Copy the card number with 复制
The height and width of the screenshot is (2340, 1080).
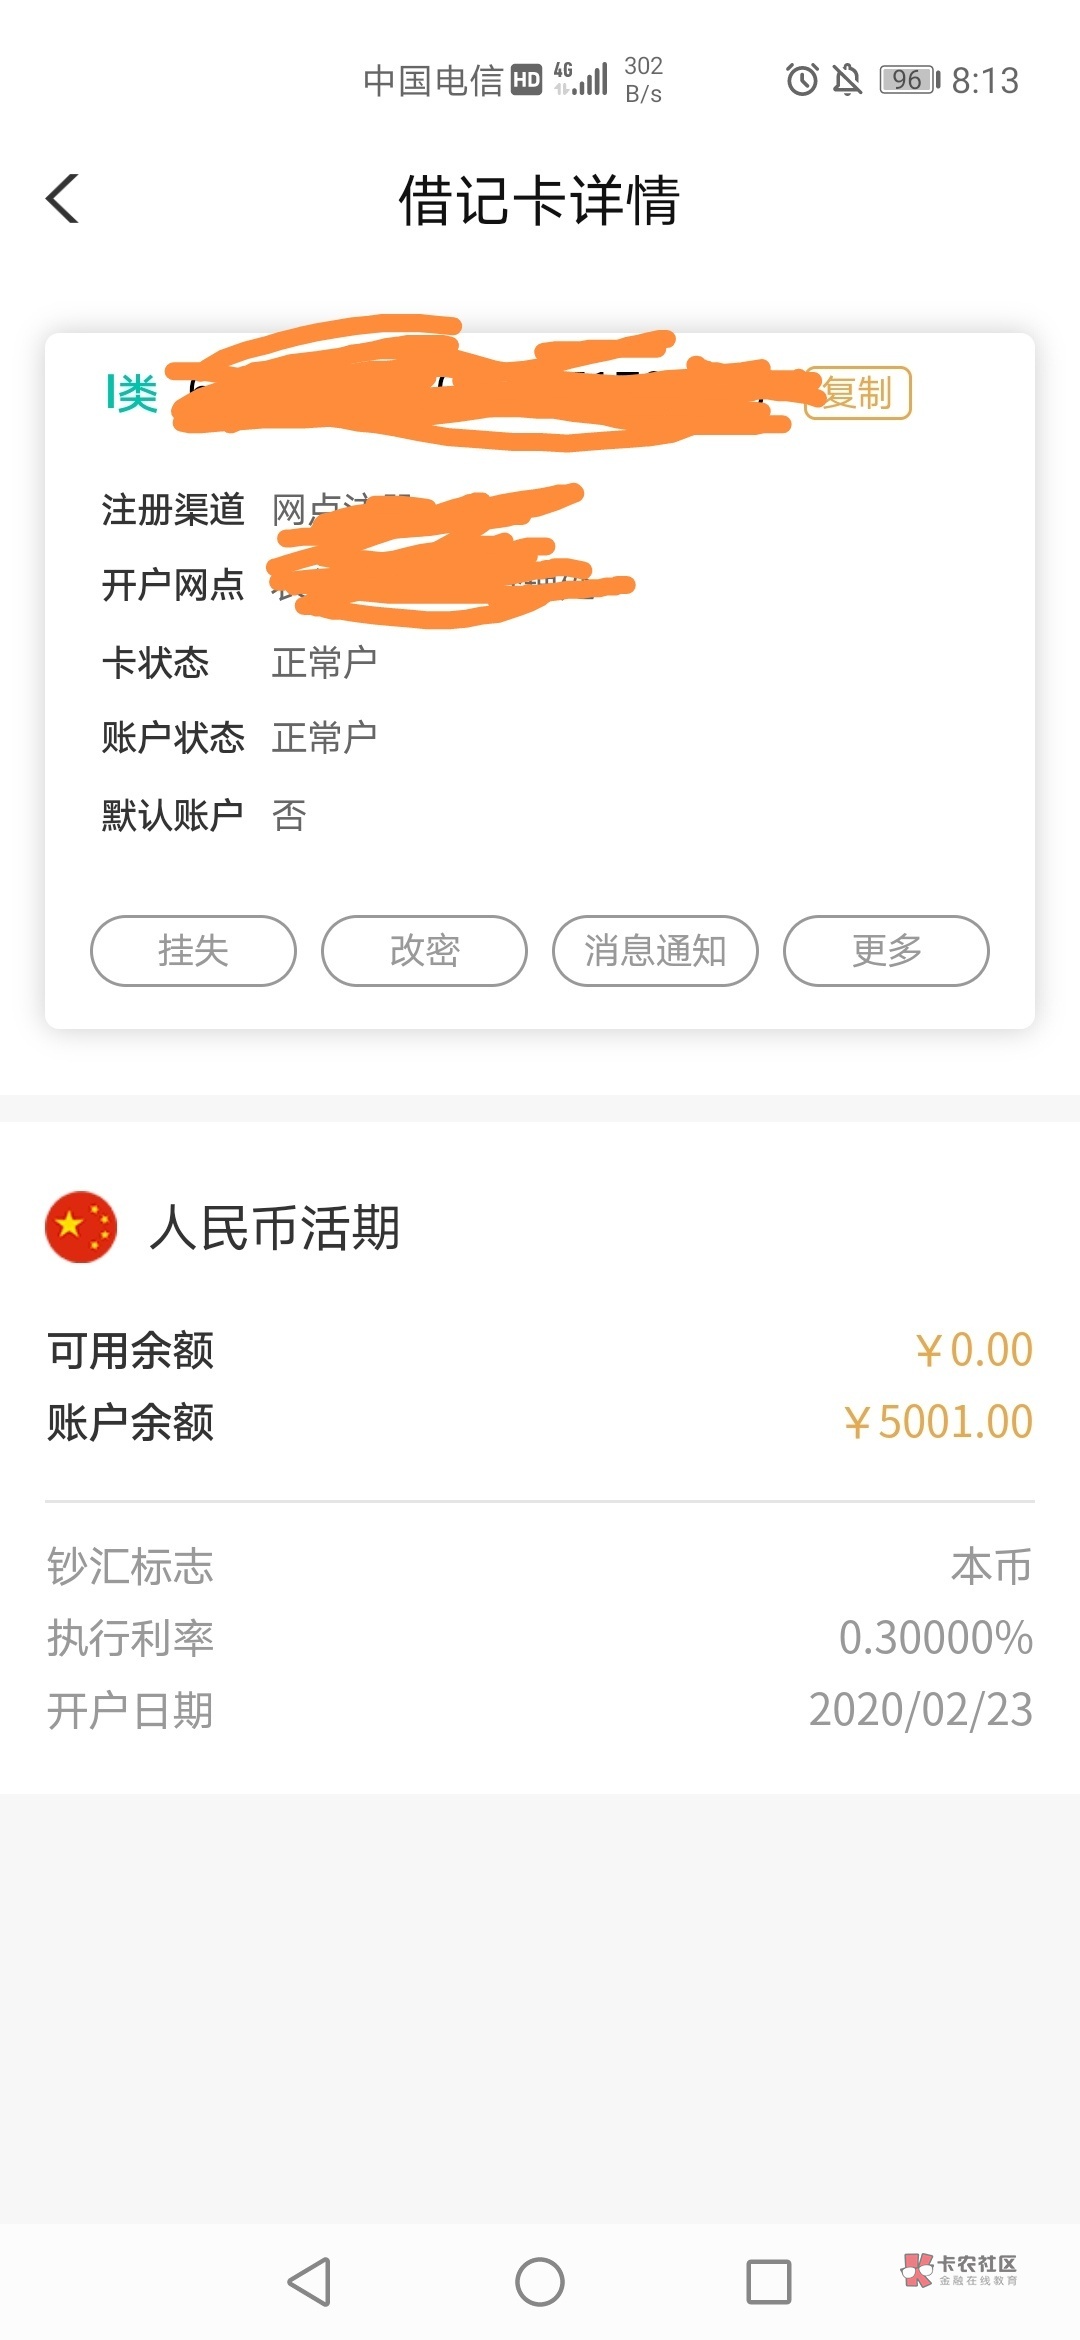pos(859,393)
